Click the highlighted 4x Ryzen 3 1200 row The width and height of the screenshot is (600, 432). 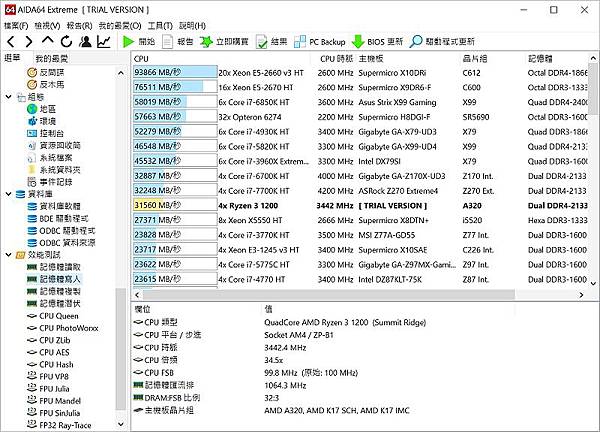tap(360, 205)
